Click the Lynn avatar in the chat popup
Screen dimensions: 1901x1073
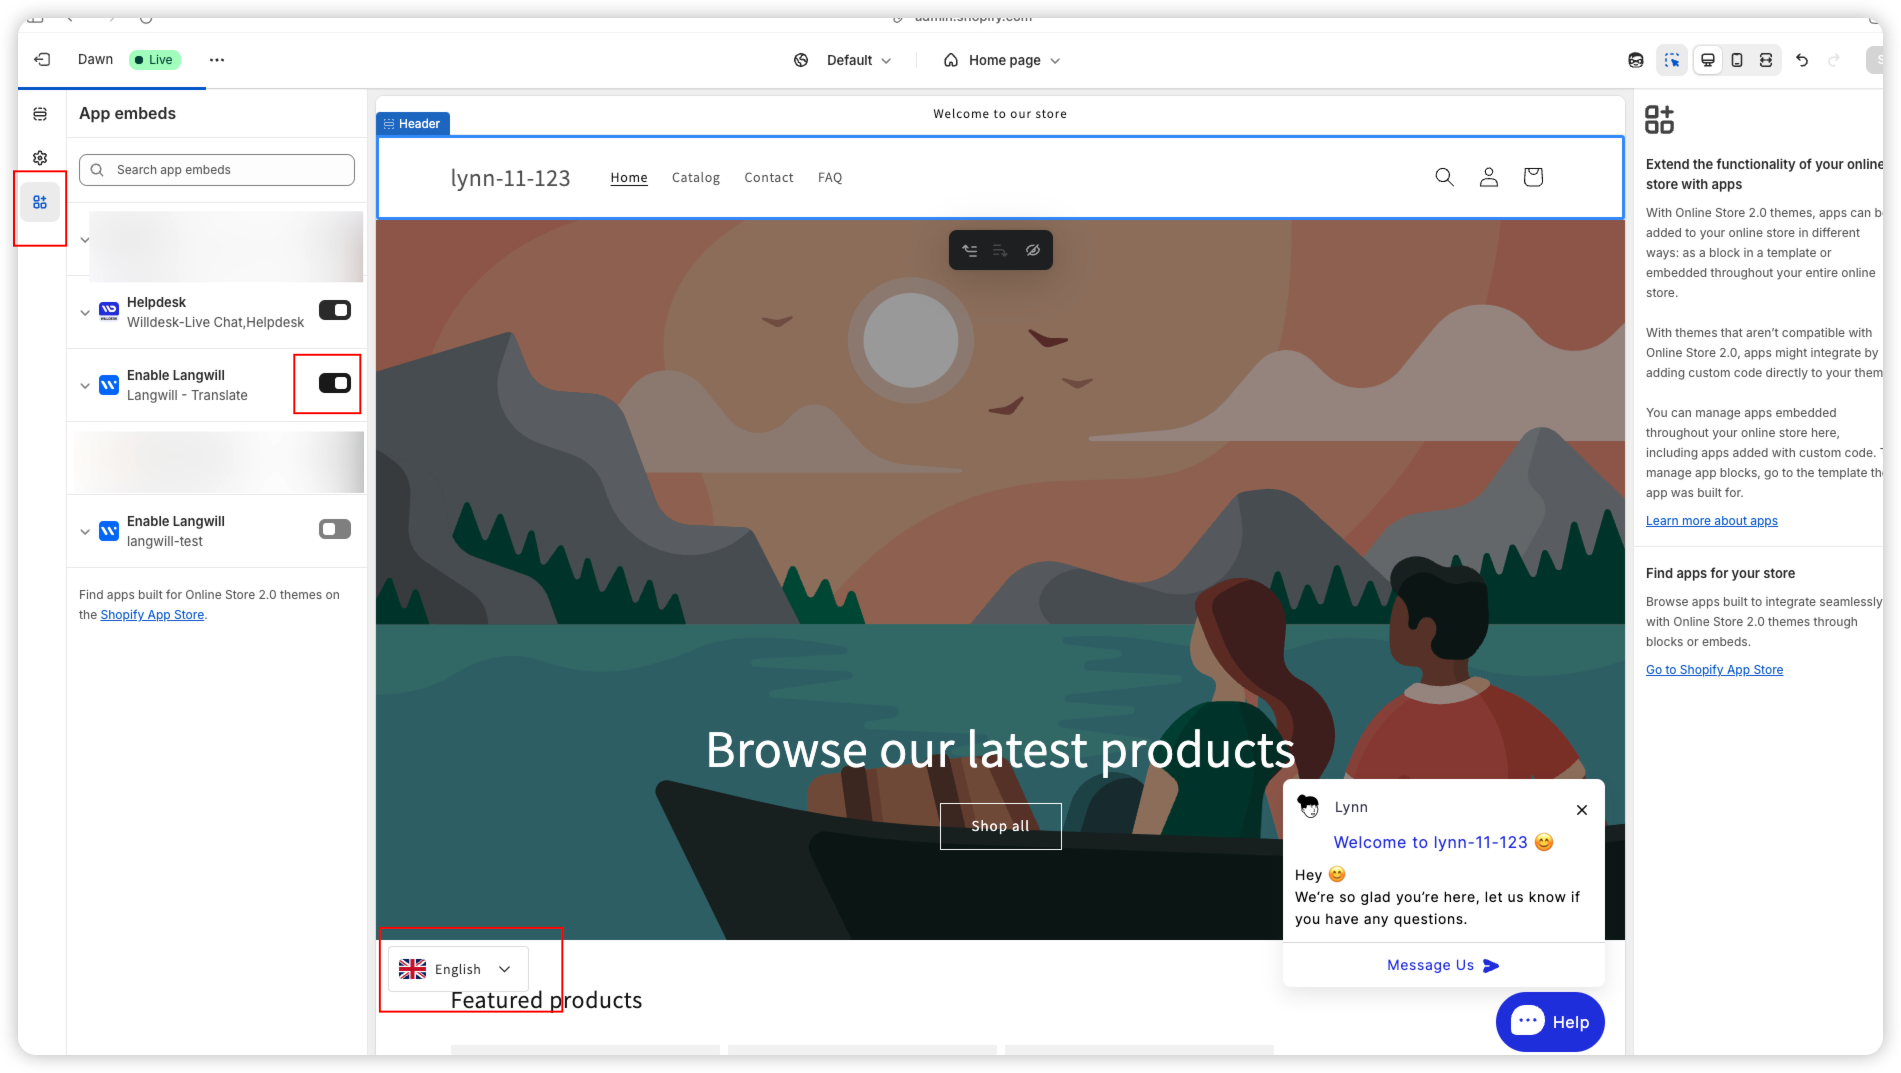click(1308, 806)
